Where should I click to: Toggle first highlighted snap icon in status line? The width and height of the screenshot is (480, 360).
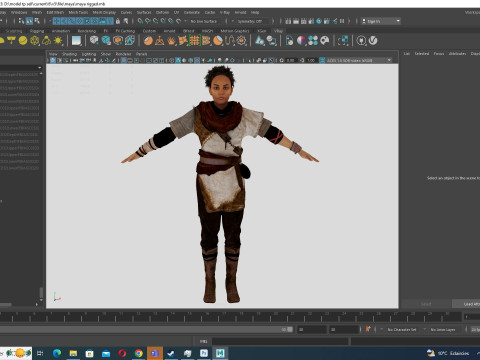pyautogui.click(x=56, y=21)
